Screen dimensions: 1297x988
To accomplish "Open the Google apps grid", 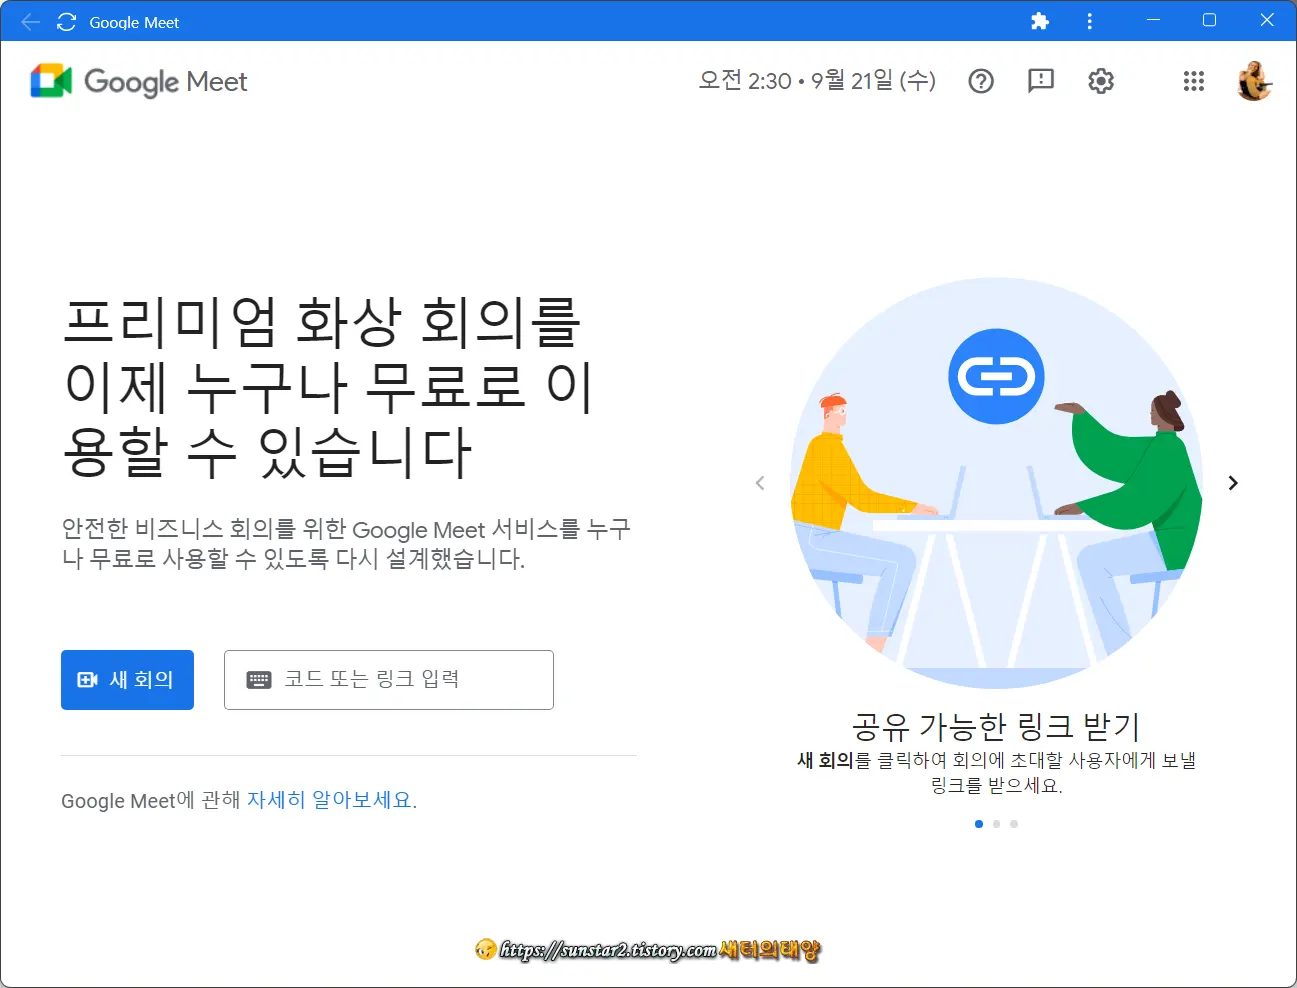I will pyautogui.click(x=1194, y=81).
